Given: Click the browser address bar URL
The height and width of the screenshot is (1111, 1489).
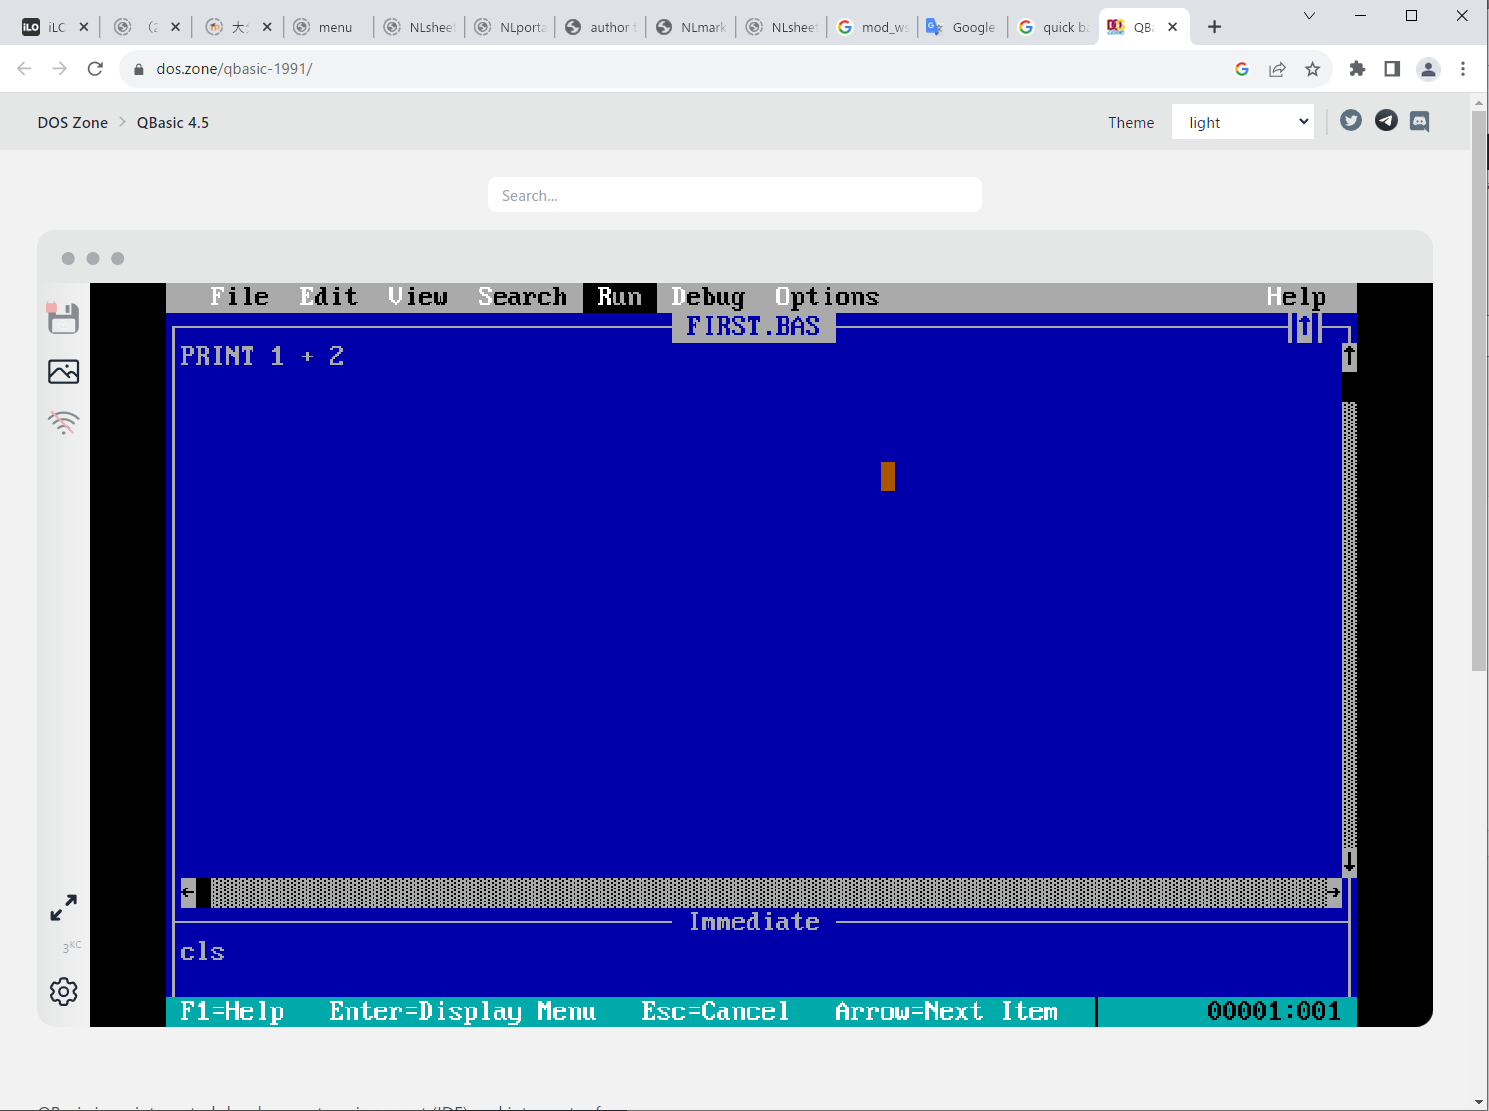Looking at the screenshot, I should pos(234,69).
